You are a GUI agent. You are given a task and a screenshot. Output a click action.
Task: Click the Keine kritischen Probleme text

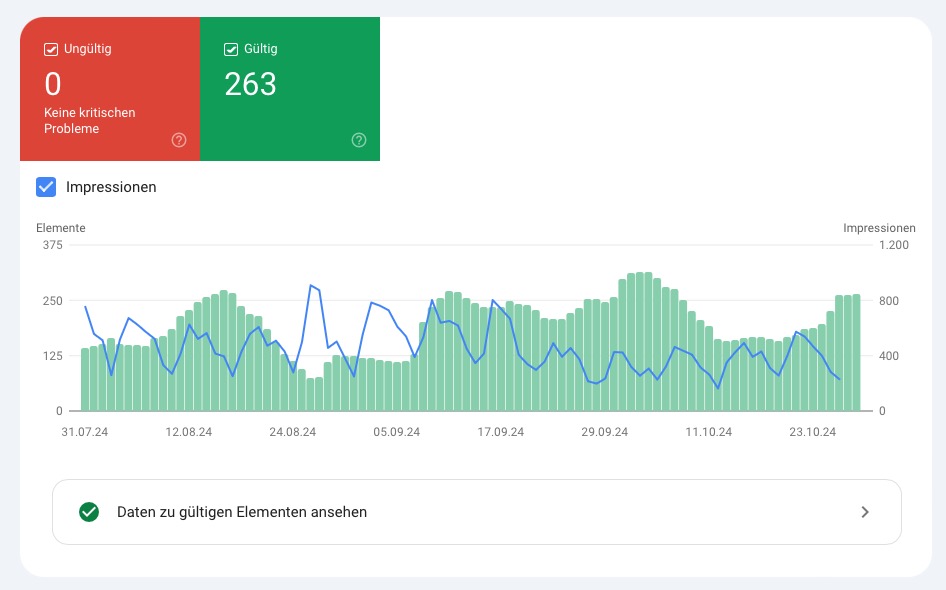pos(91,120)
